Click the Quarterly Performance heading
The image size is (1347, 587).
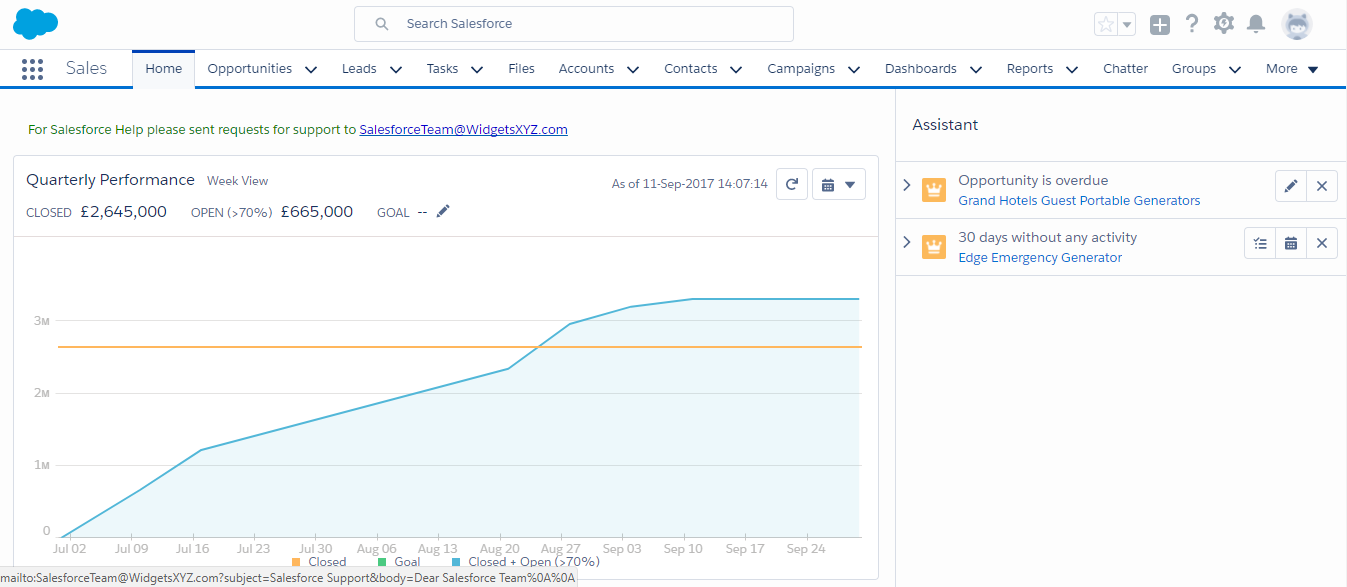coord(110,180)
